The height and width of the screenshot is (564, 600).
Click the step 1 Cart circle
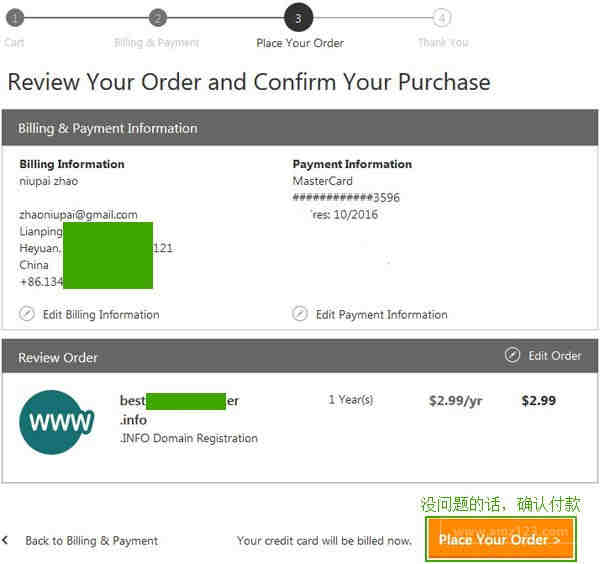pos(15,18)
